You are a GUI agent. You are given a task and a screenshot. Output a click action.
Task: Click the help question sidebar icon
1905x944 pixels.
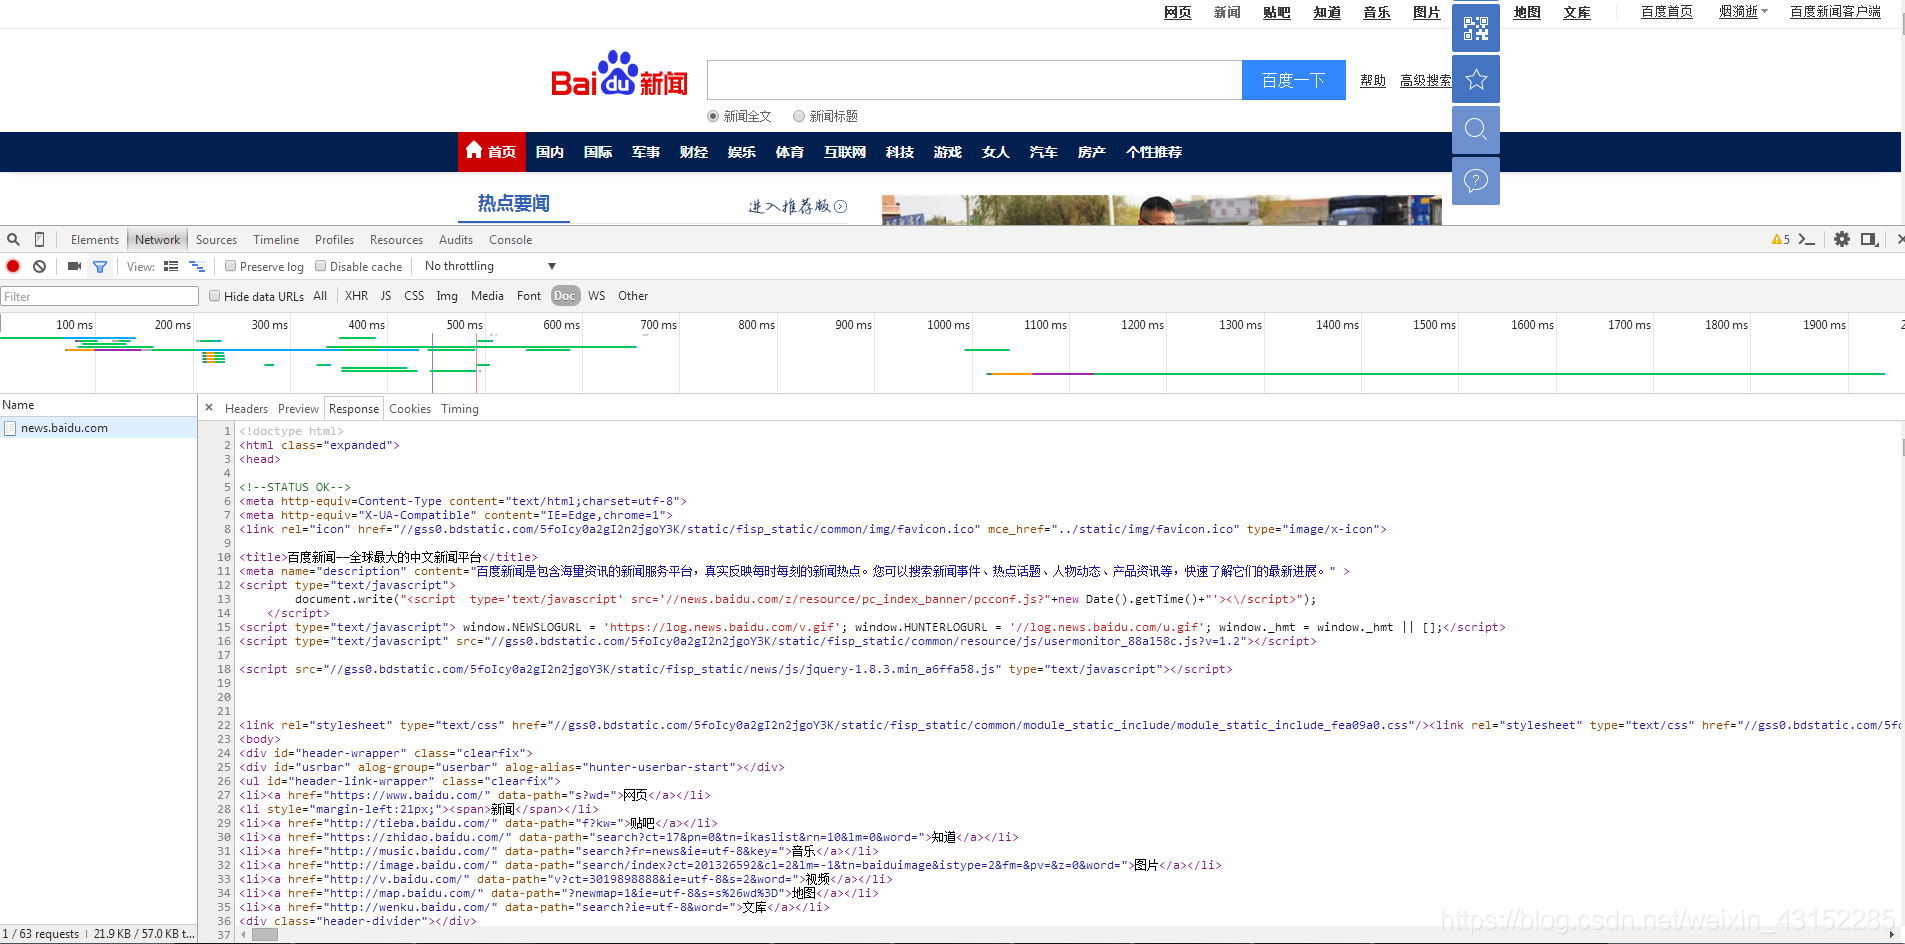click(x=1476, y=181)
